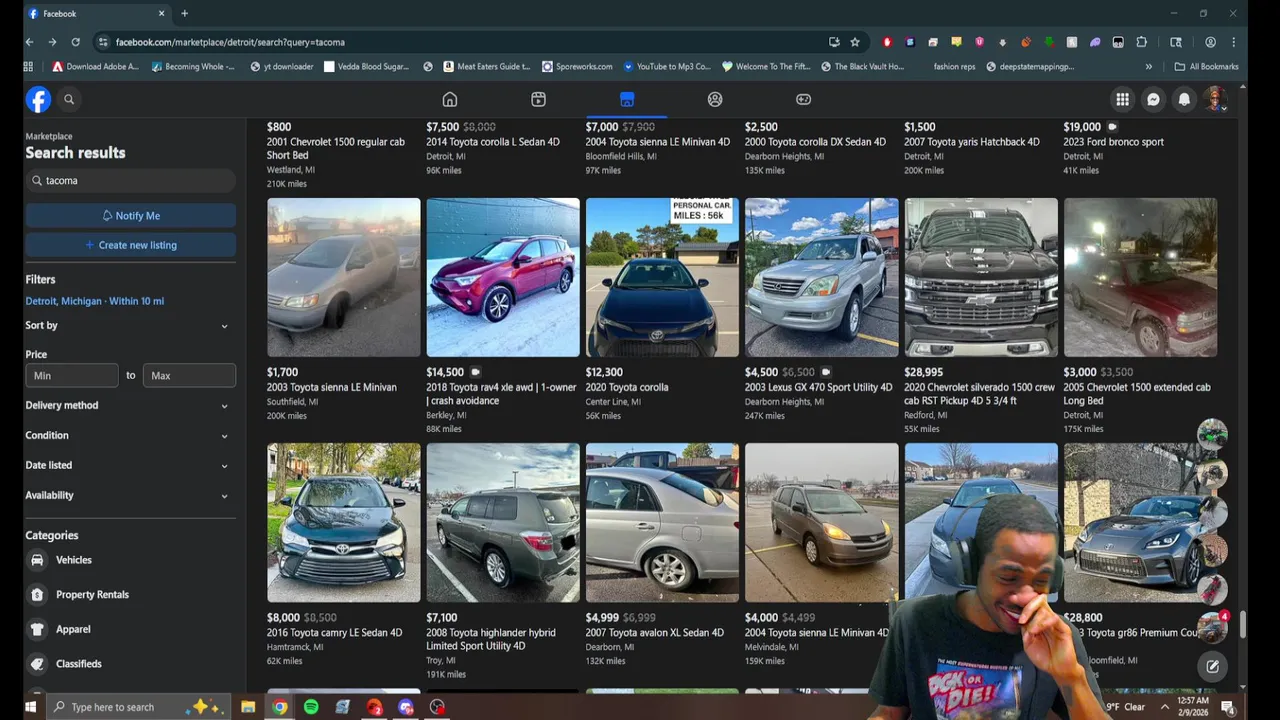This screenshot has width=1280, height=720.
Task: Open All Bookmarks folder
Action: 1206,67
